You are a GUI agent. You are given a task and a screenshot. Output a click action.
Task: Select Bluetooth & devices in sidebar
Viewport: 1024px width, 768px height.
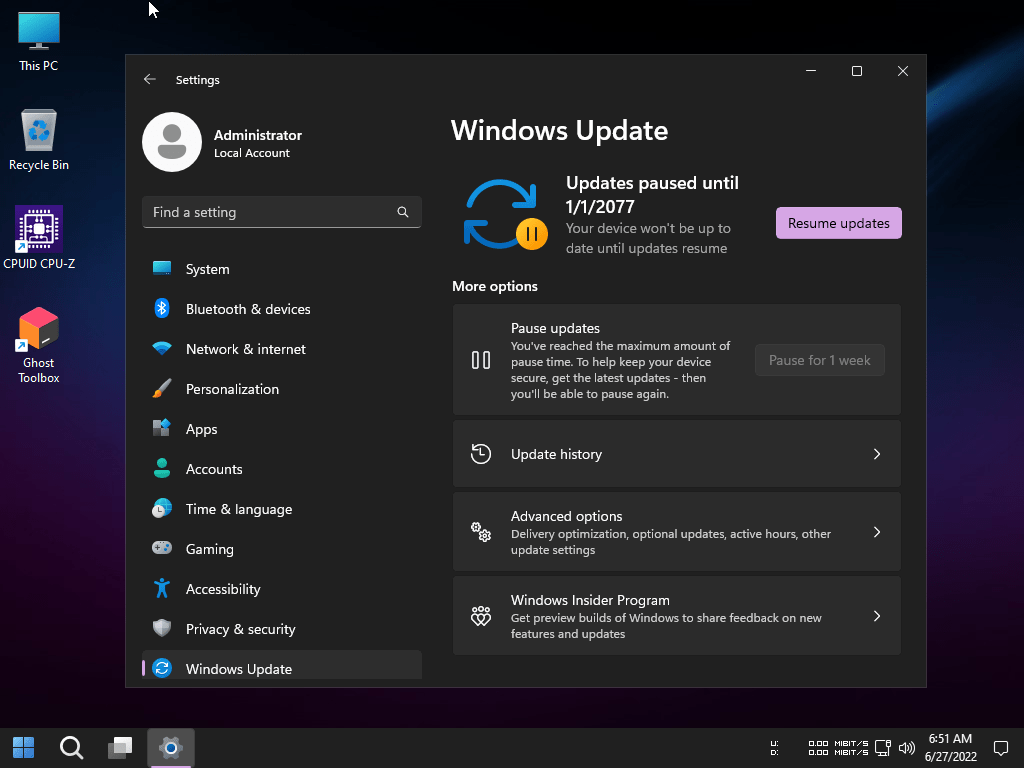pos(248,309)
